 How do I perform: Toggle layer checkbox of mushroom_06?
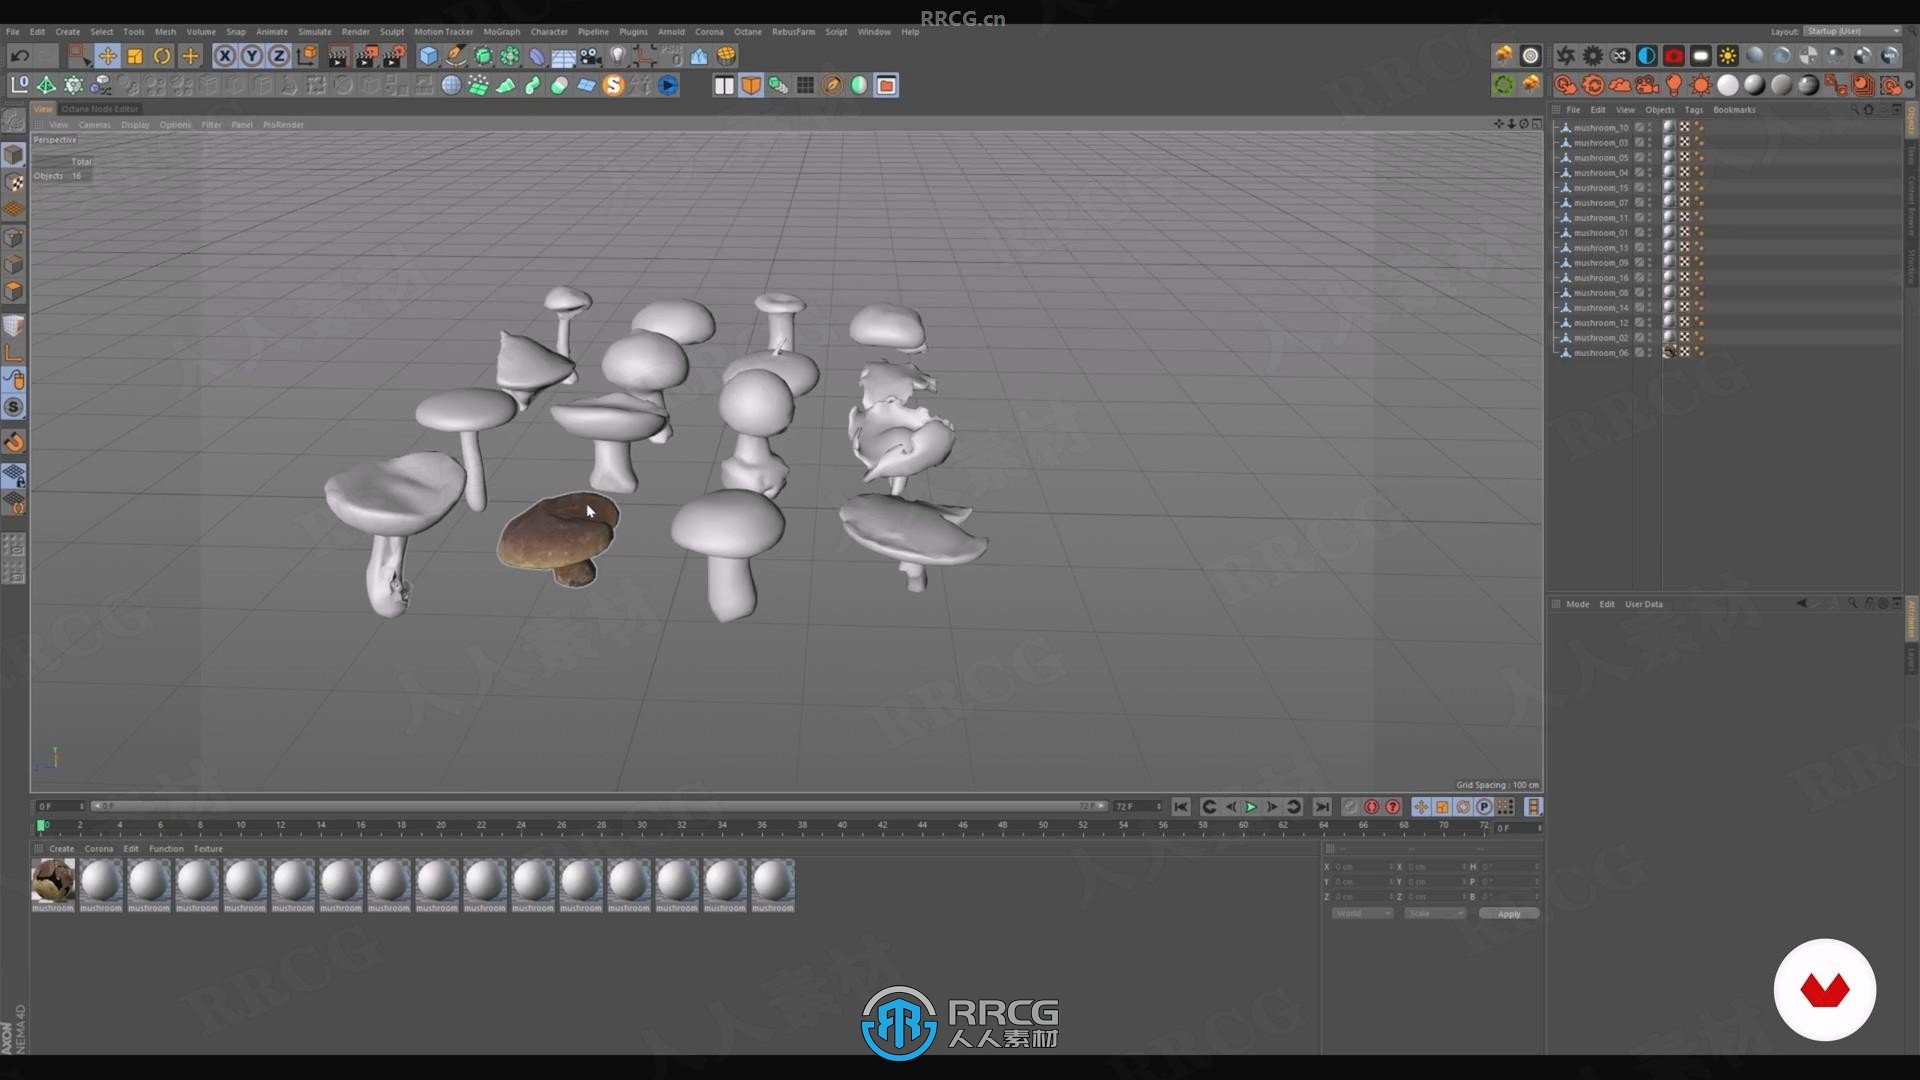tap(1639, 353)
